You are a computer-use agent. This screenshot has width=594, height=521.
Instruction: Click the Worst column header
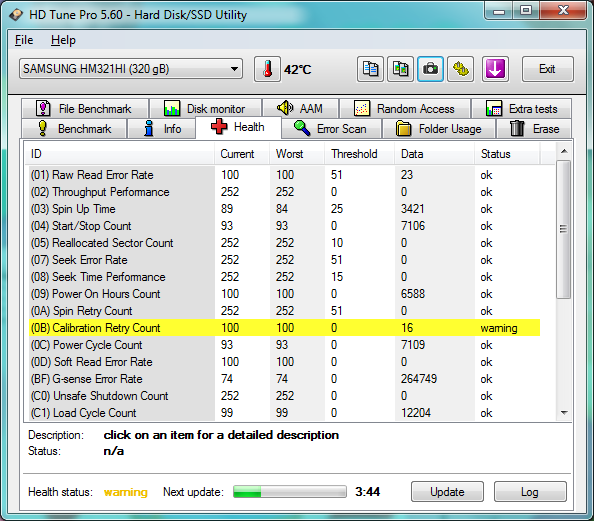coord(297,154)
